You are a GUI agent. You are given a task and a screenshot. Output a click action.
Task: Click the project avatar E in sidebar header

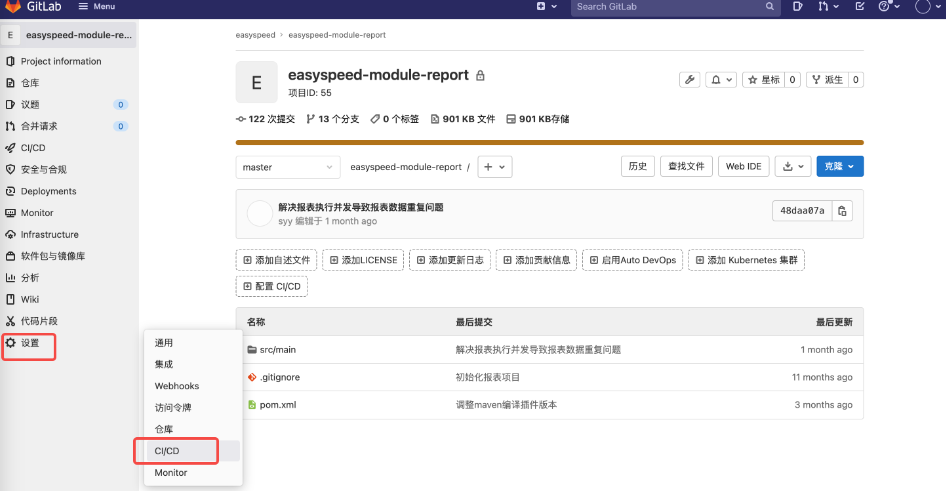pyautogui.click(x=10, y=35)
